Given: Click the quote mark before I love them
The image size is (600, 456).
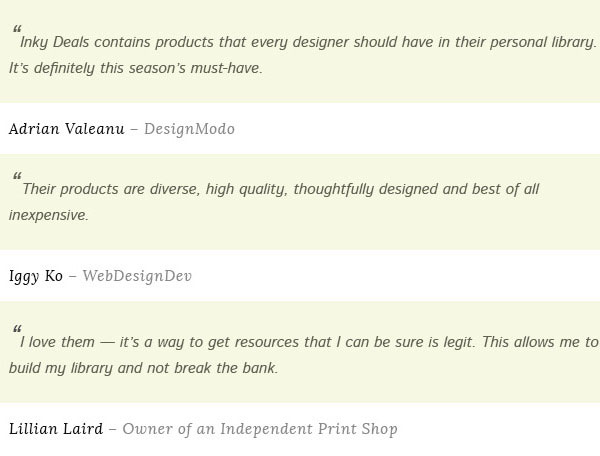Looking at the screenshot, I should point(17,329).
